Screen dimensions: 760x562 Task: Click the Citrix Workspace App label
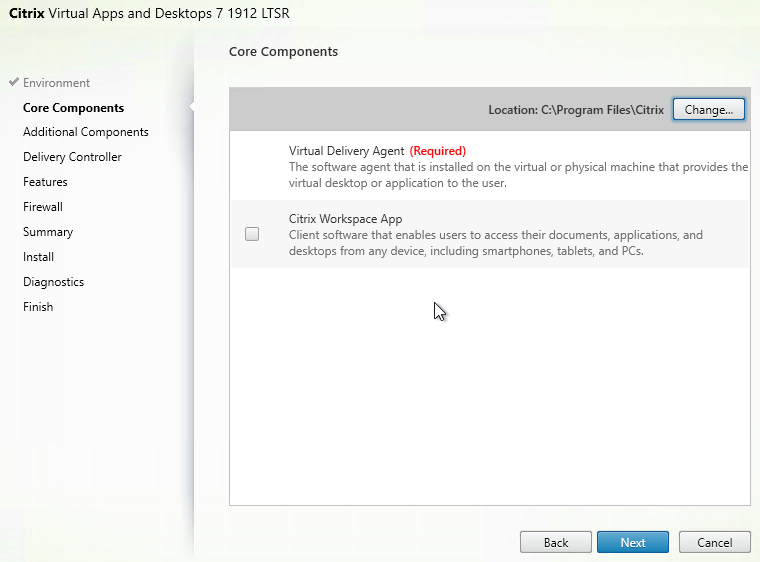(x=345, y=219)
